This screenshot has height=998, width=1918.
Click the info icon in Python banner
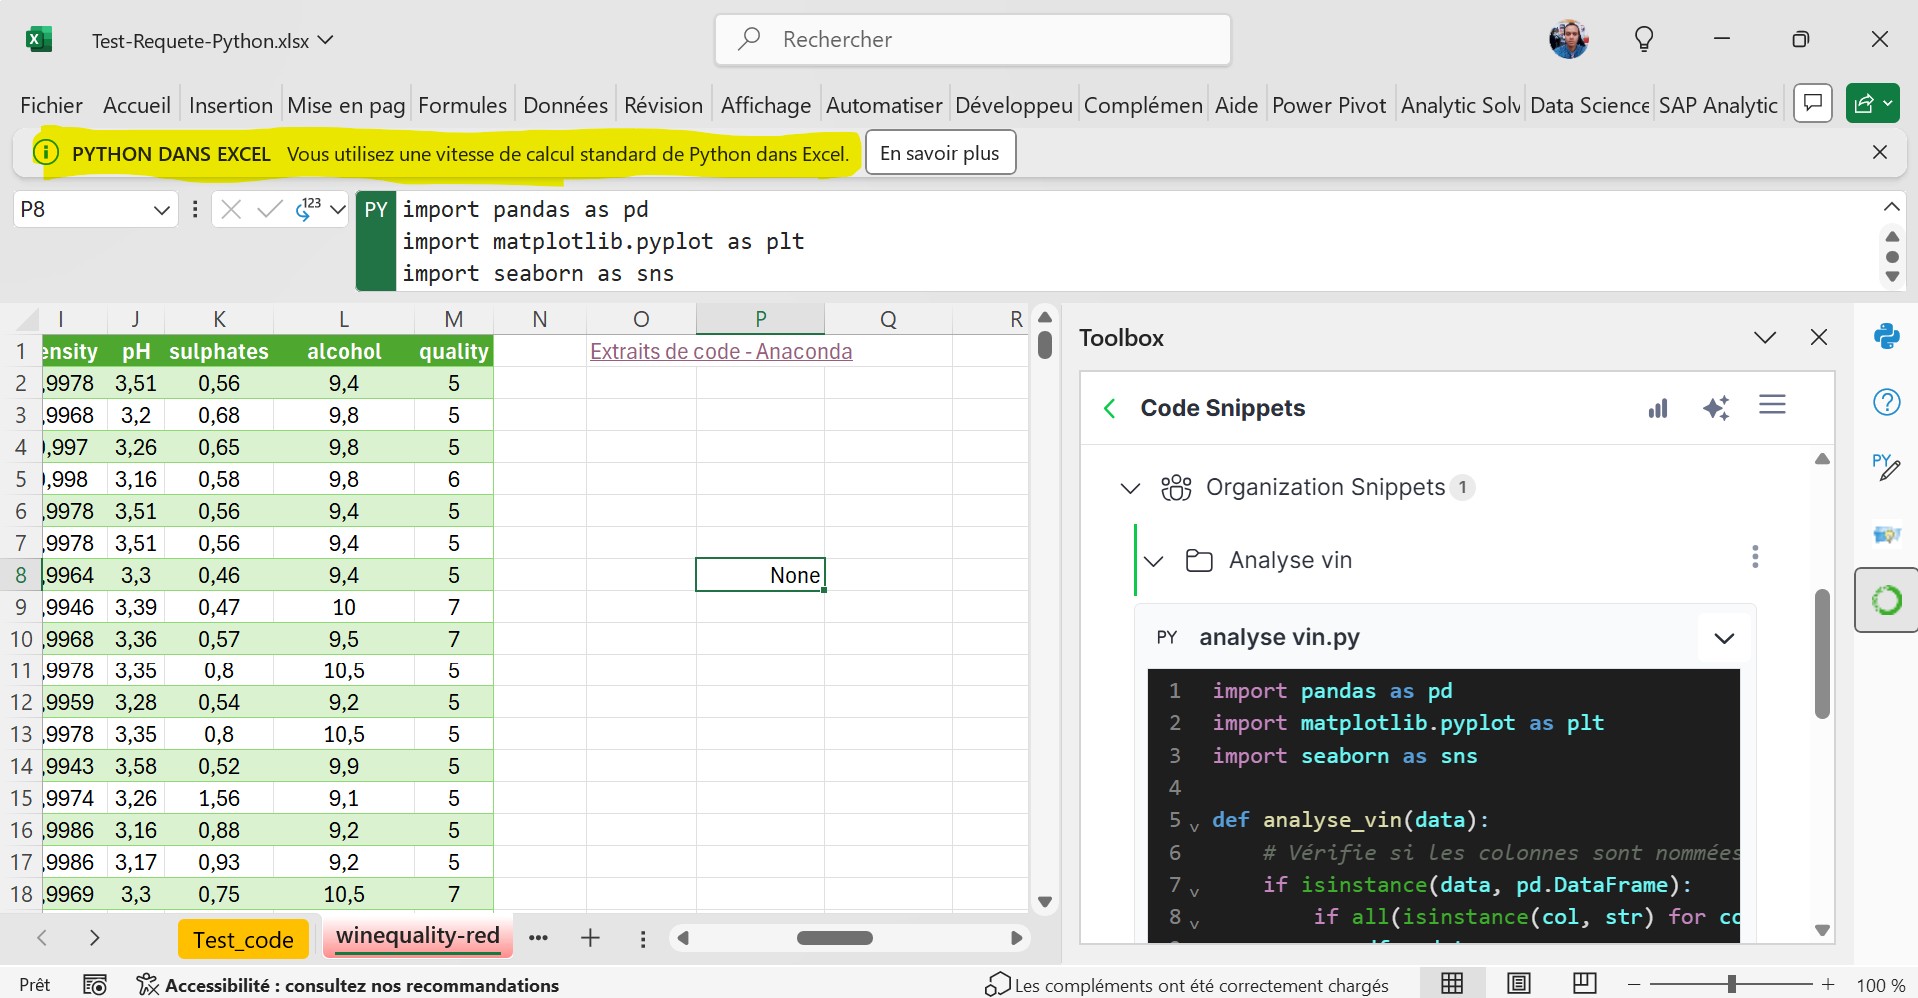tap(46, 153)
